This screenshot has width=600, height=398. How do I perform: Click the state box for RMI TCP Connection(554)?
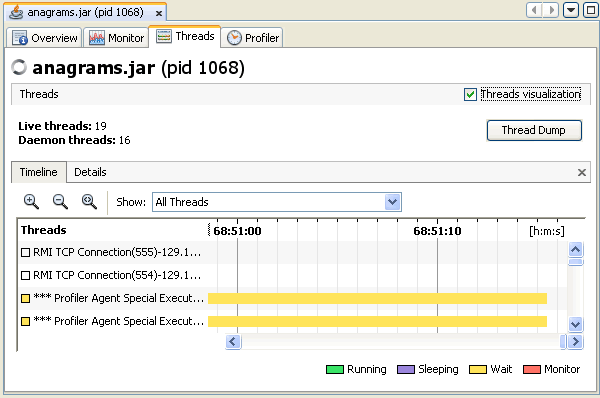point(25,276)
